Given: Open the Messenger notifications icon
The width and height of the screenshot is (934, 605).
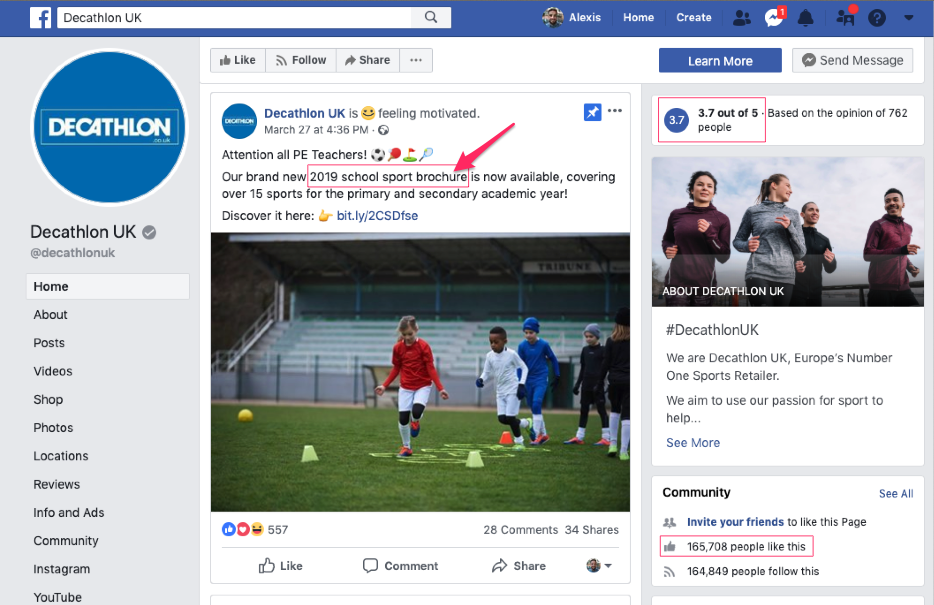Looking at the screenshot, I should click(774, 18).
